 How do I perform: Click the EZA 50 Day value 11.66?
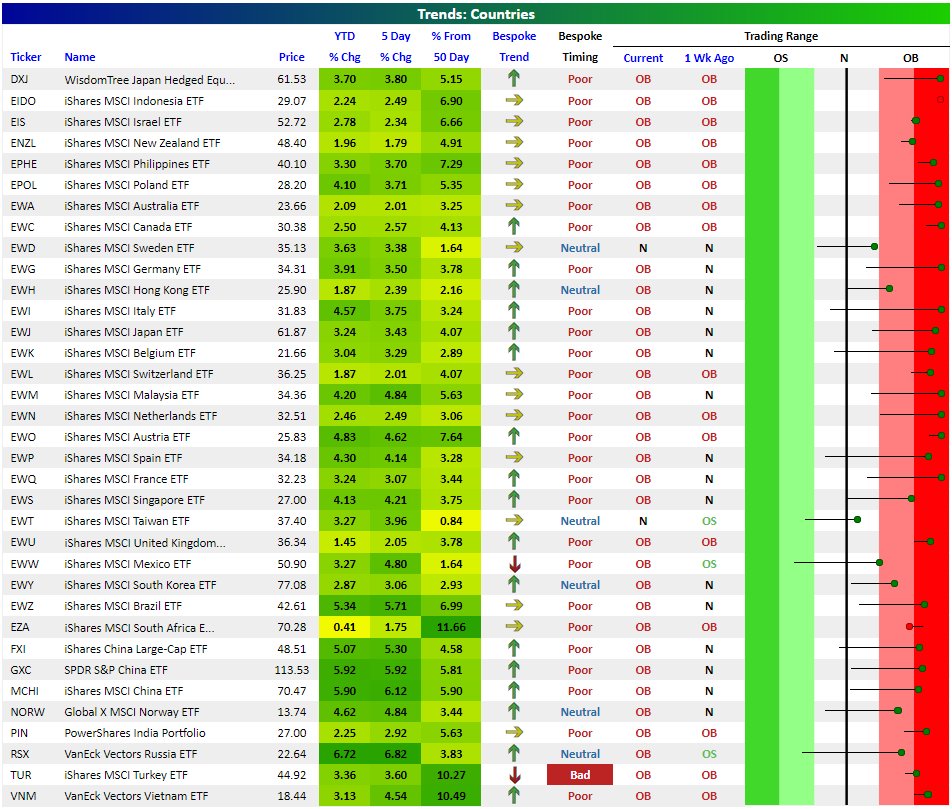(451, 627)
